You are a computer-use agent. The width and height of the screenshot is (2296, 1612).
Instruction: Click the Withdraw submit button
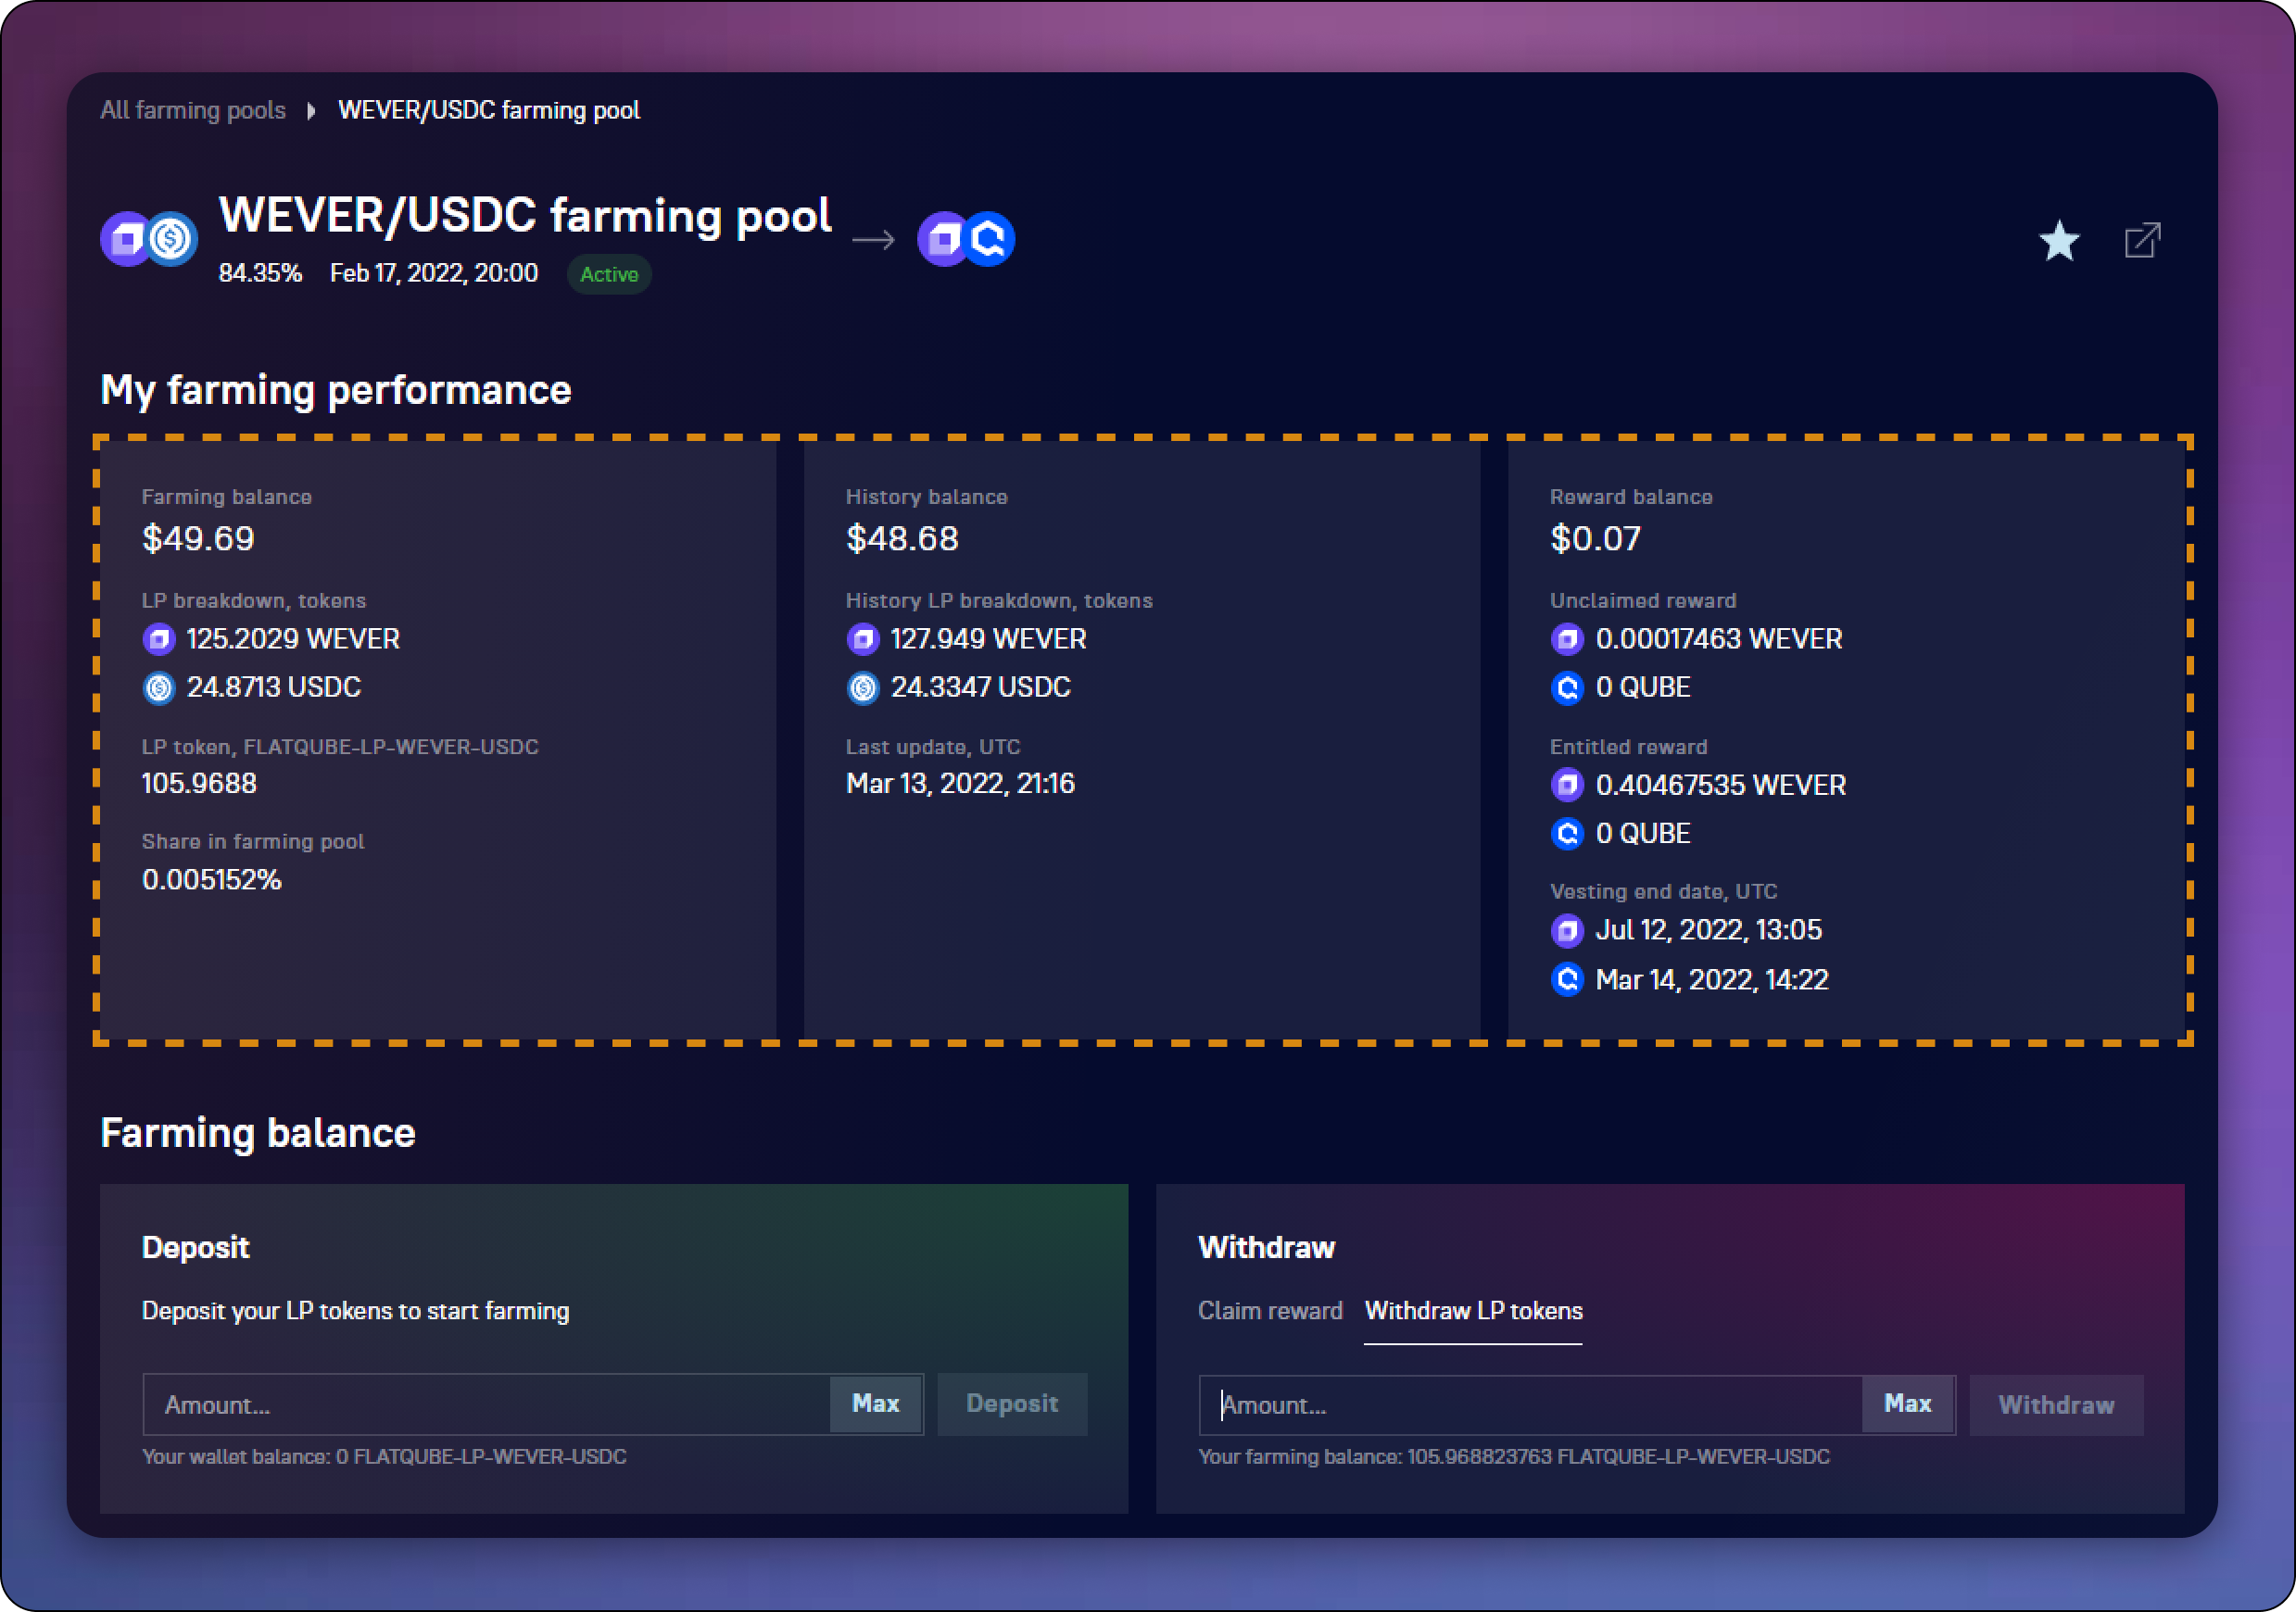2055,1405
